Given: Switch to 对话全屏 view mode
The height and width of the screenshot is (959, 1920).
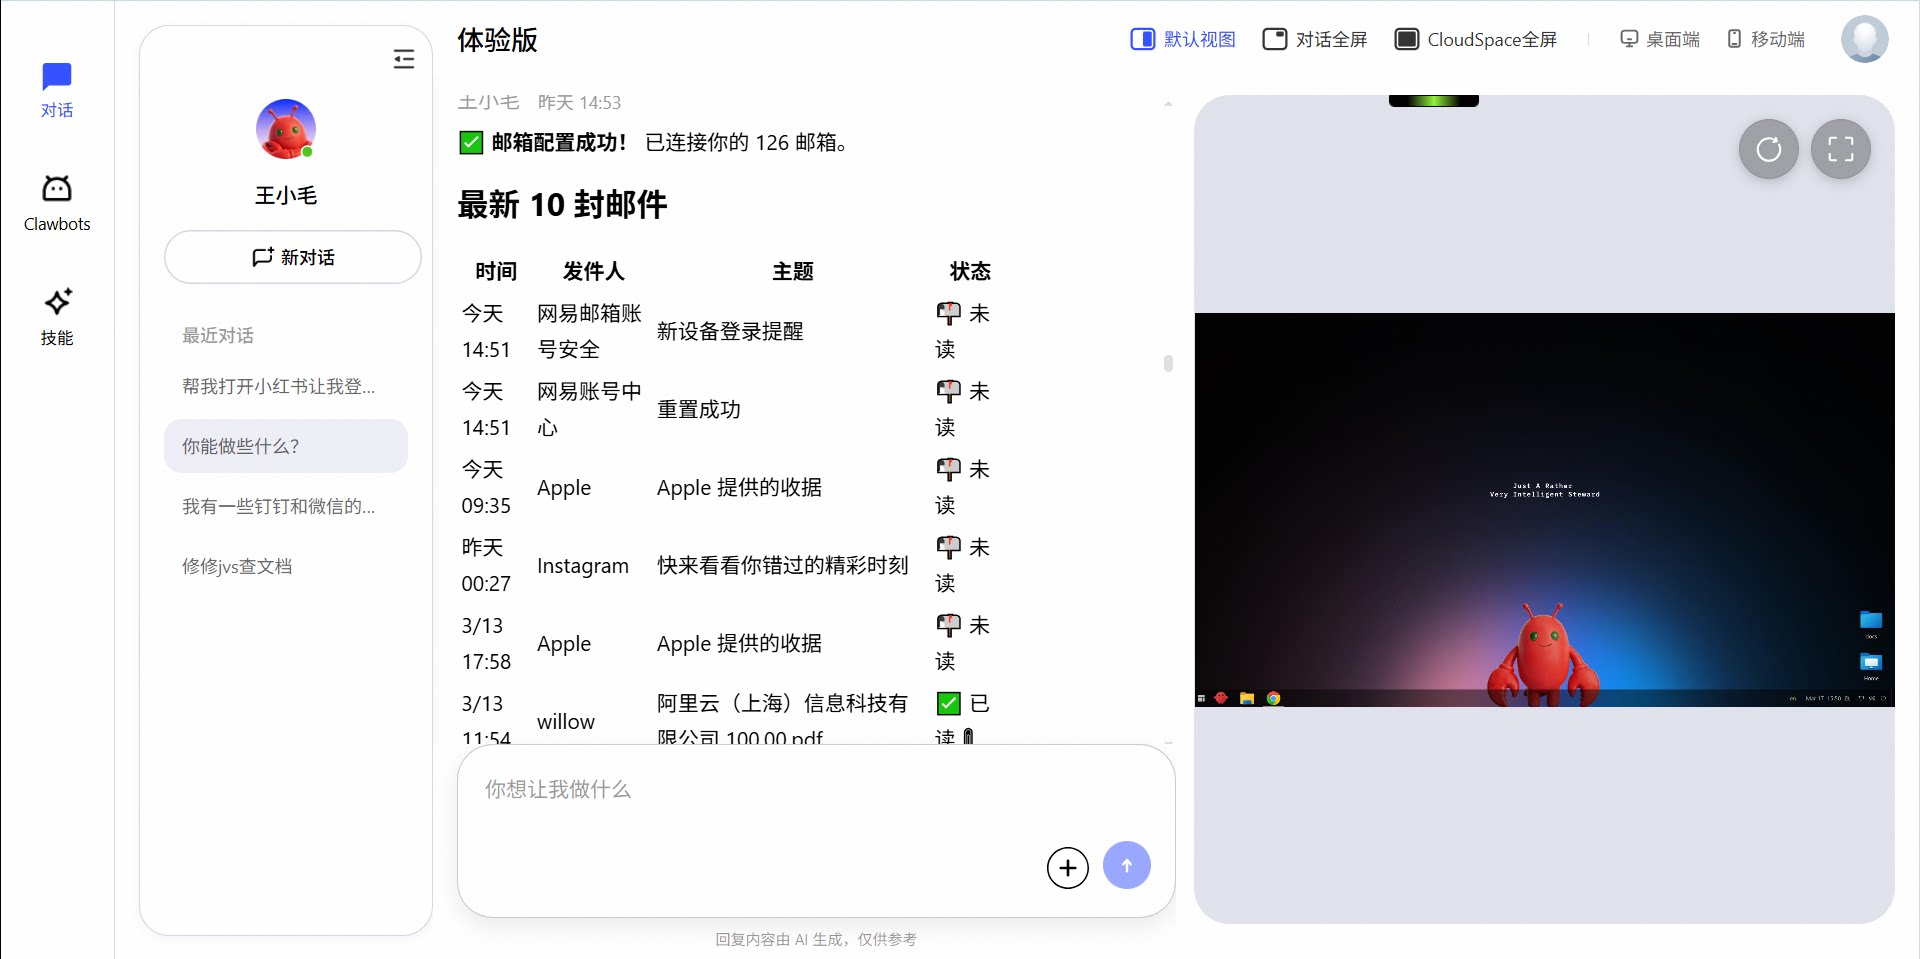Looking at the screenshot, I should pyautogui.click(x=1315, y=39).
